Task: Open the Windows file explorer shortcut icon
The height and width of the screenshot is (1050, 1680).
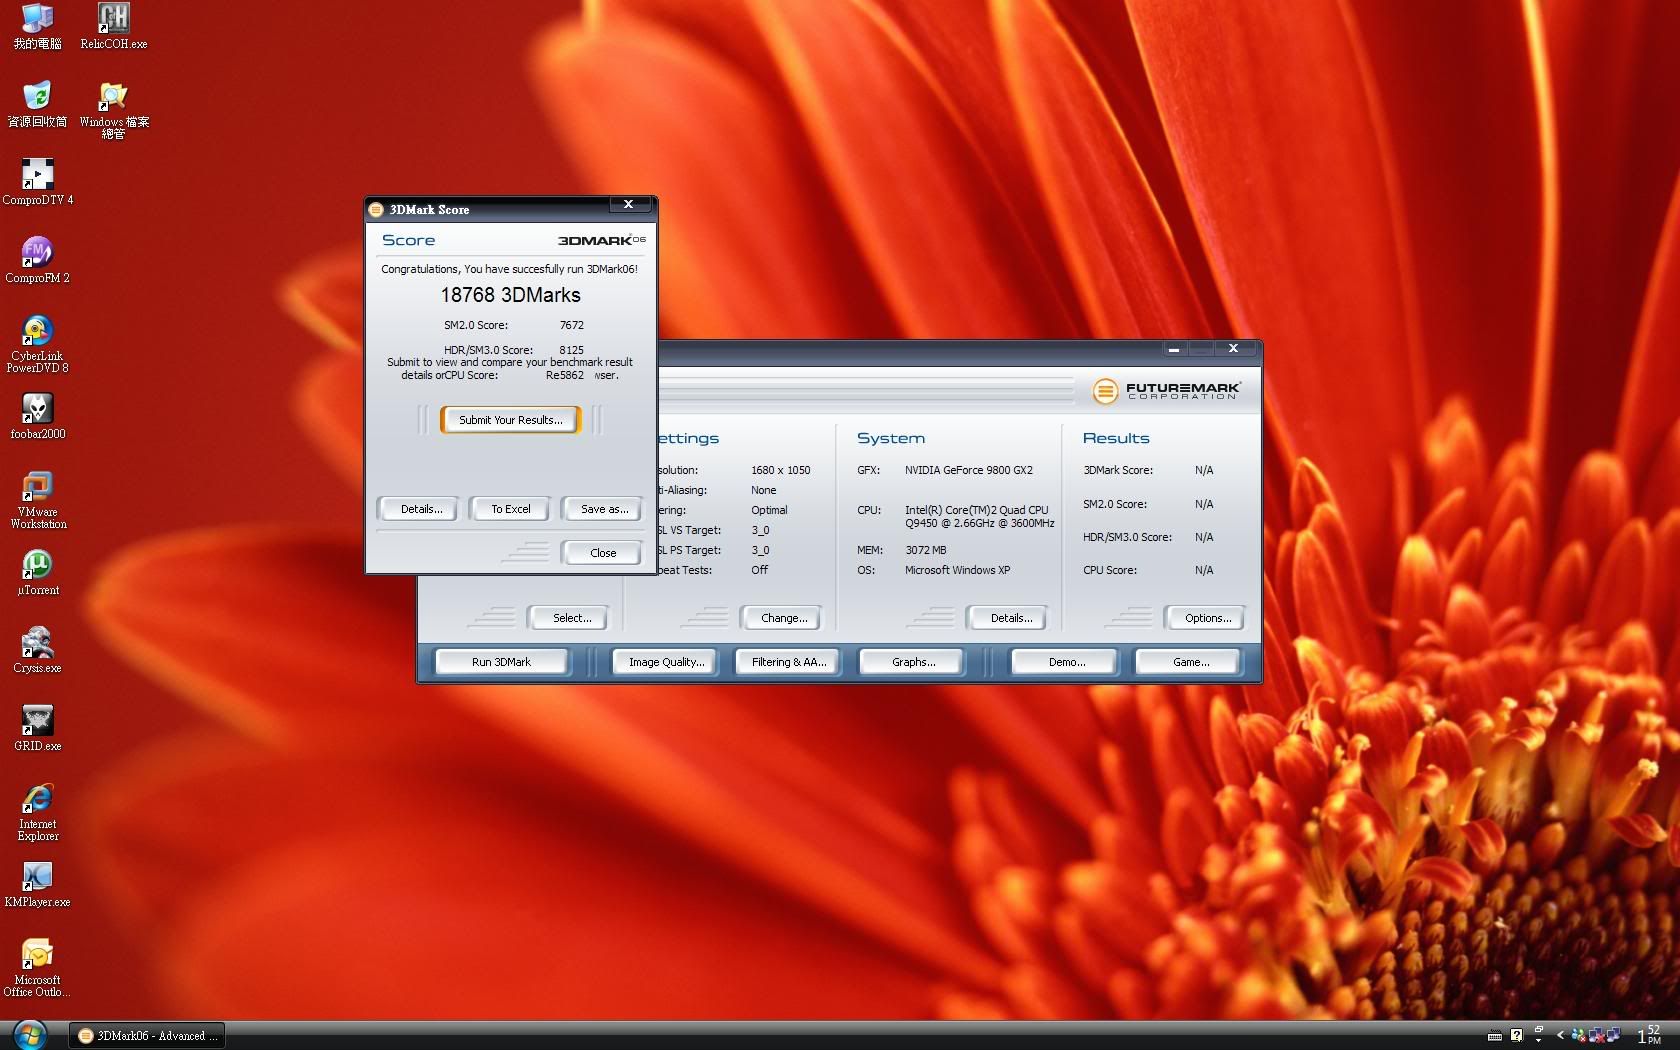Action: pos(113,110)
